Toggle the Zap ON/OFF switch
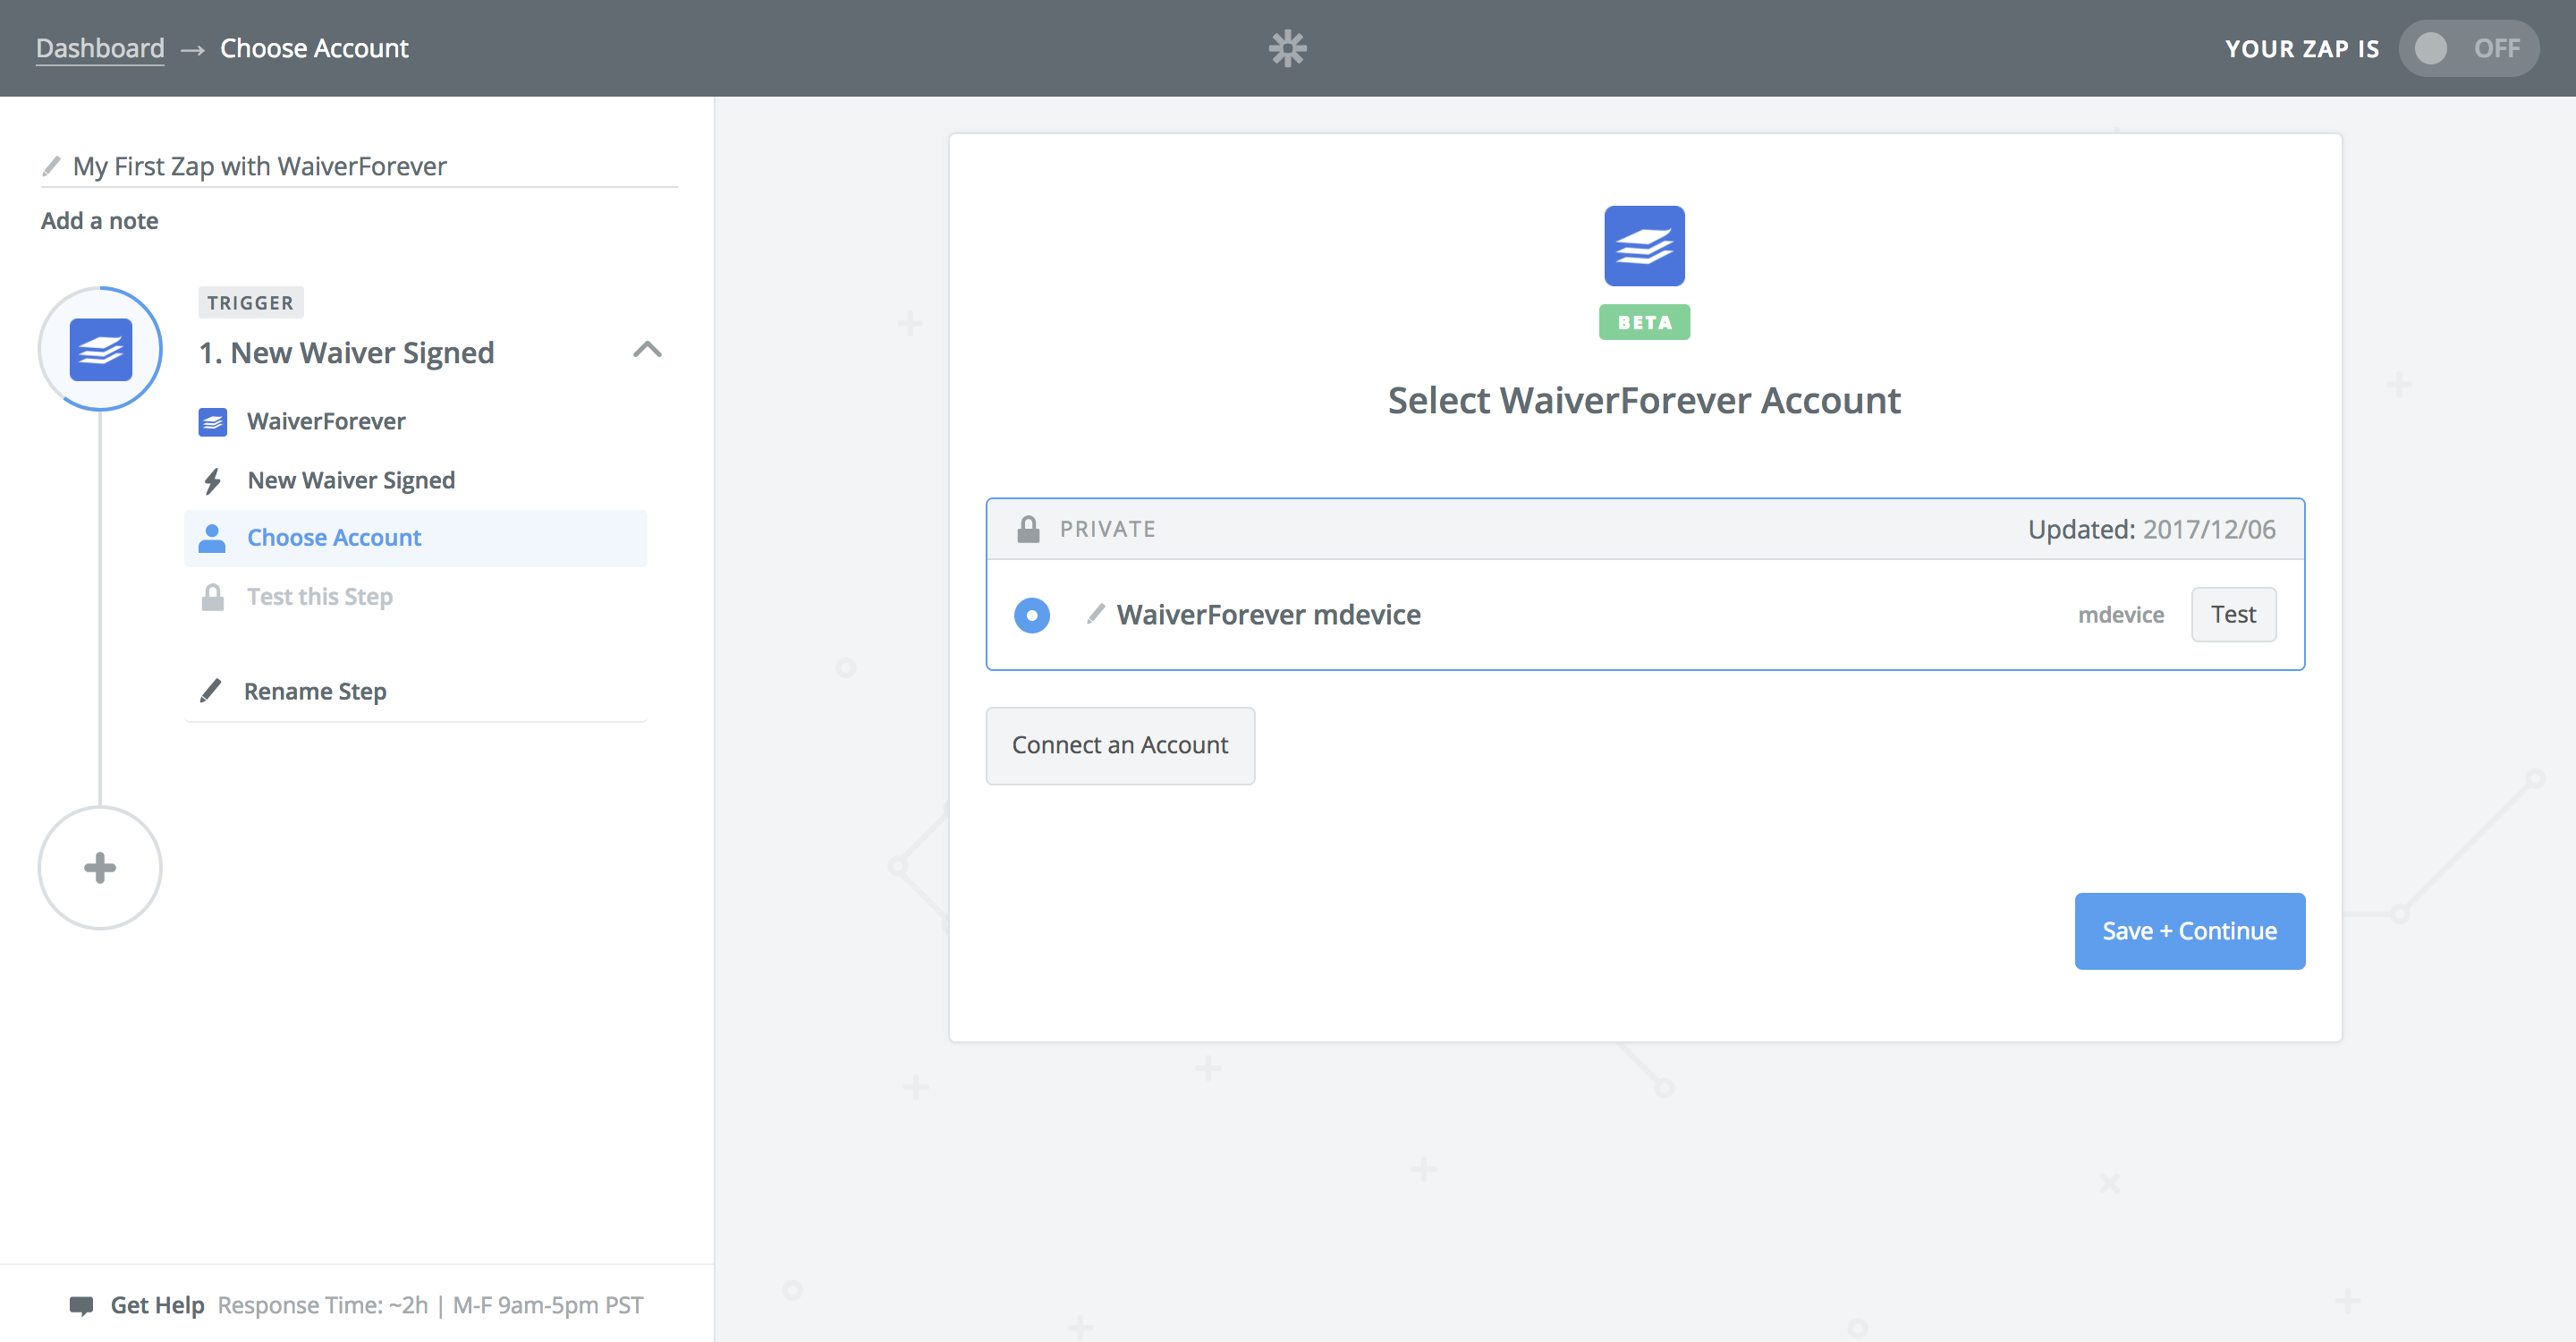This screenshot has height=1342, width=2576. tap(2467, 48)
